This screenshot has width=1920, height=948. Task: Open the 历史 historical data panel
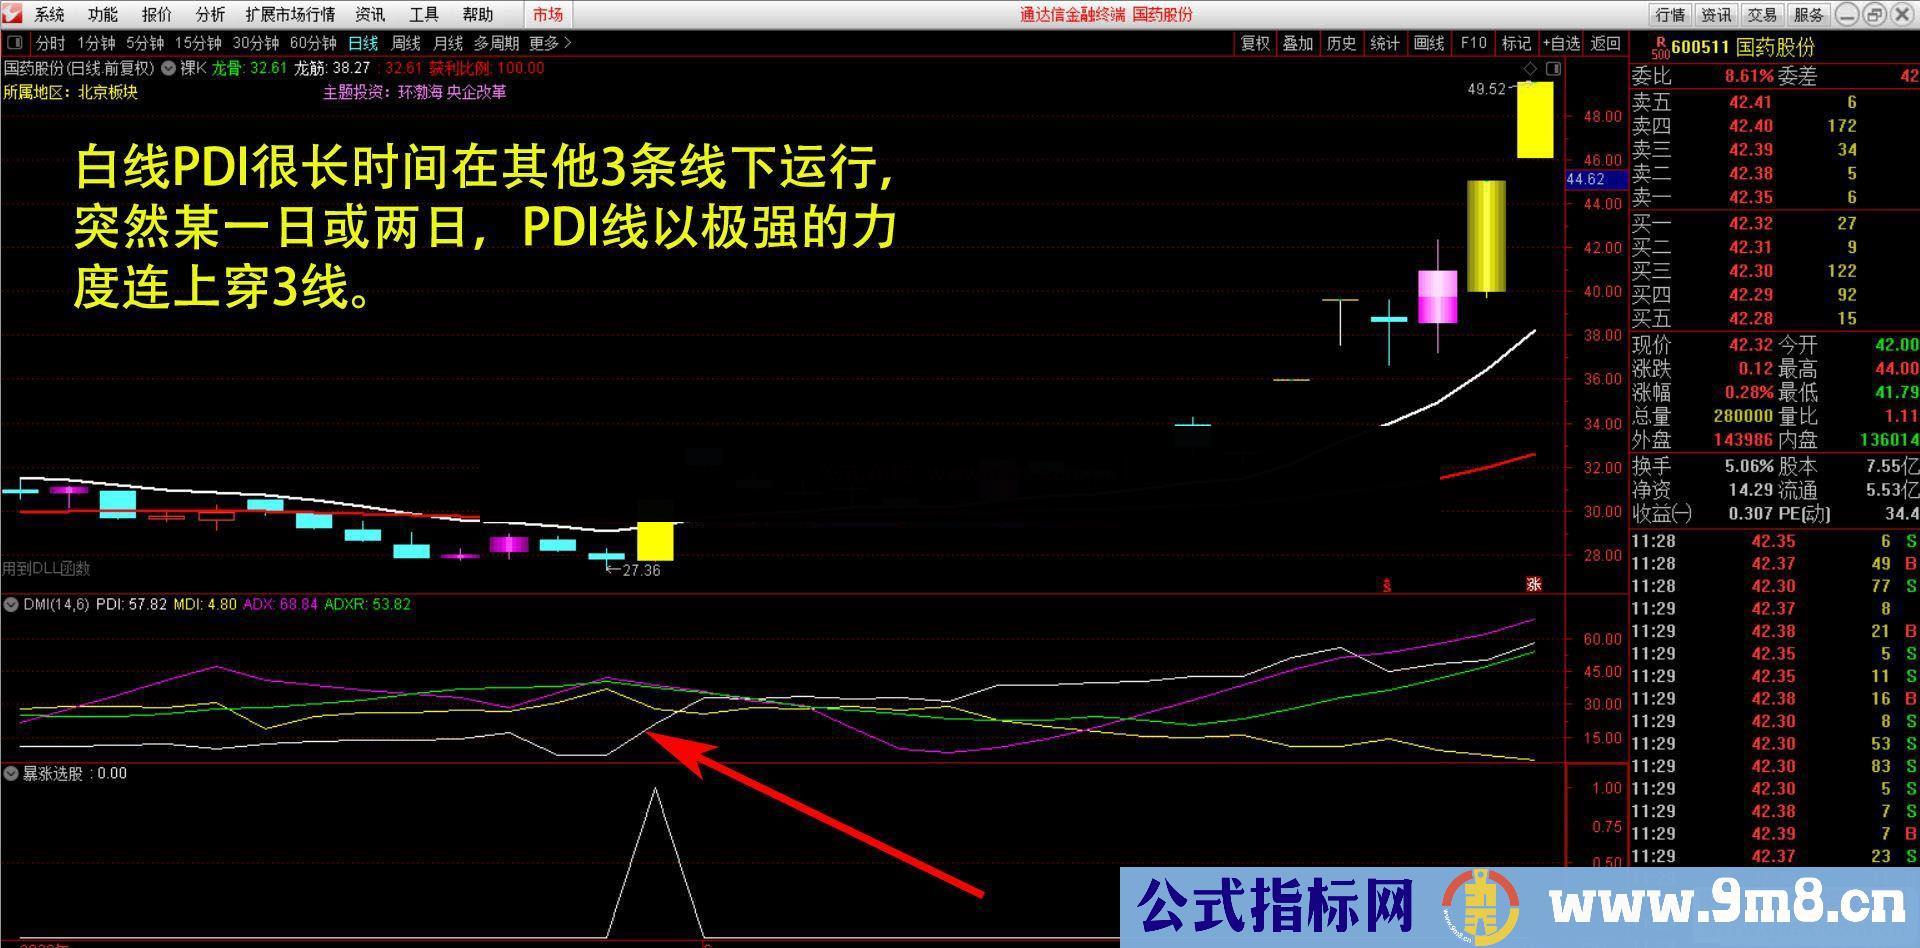pos(1341,43)
